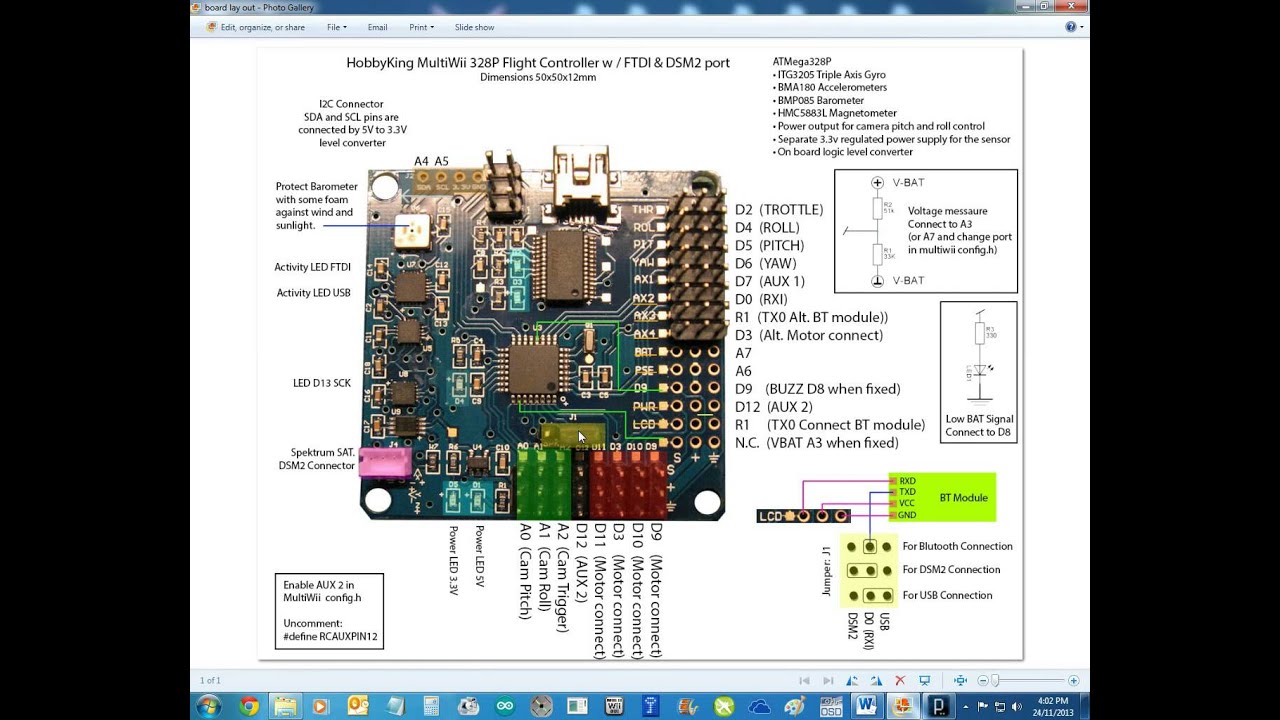Go to the previous photo
The width and height of the screenshot is (1280, 720).
point(804,681)
